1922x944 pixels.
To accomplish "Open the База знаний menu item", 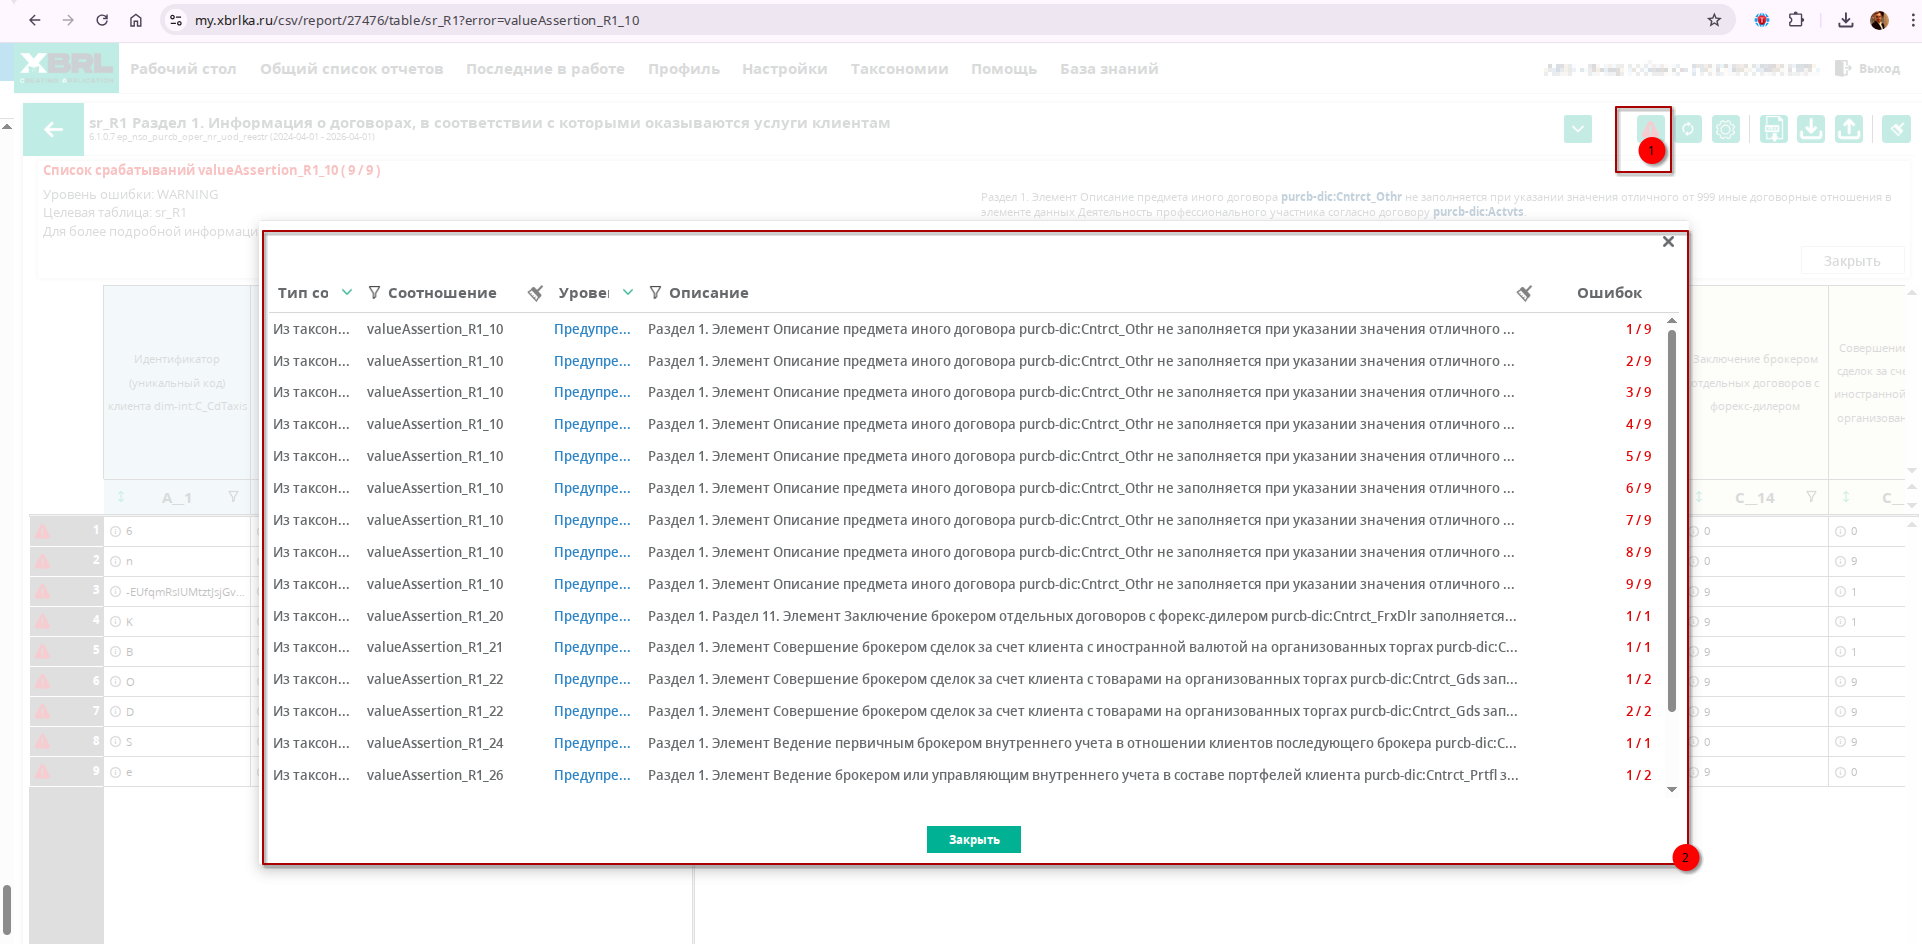I will click(1109, 69).
